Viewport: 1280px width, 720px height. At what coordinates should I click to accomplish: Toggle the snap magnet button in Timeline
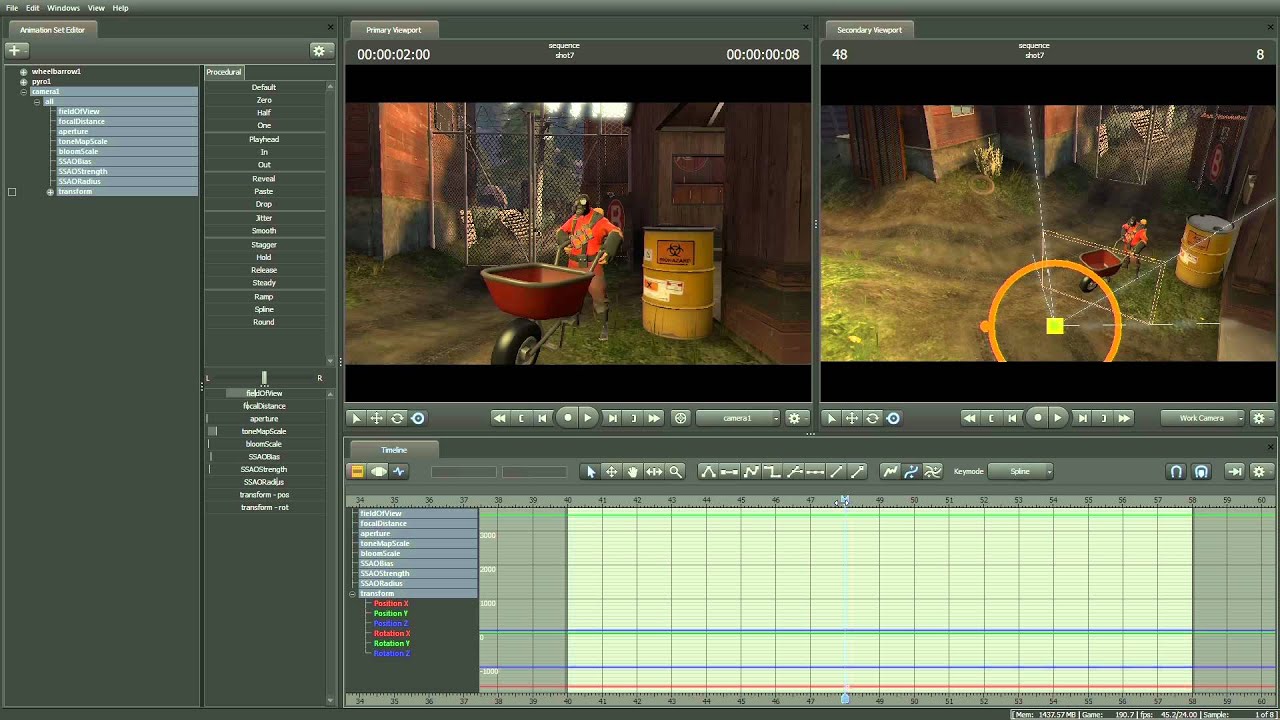click(1176, 472)
